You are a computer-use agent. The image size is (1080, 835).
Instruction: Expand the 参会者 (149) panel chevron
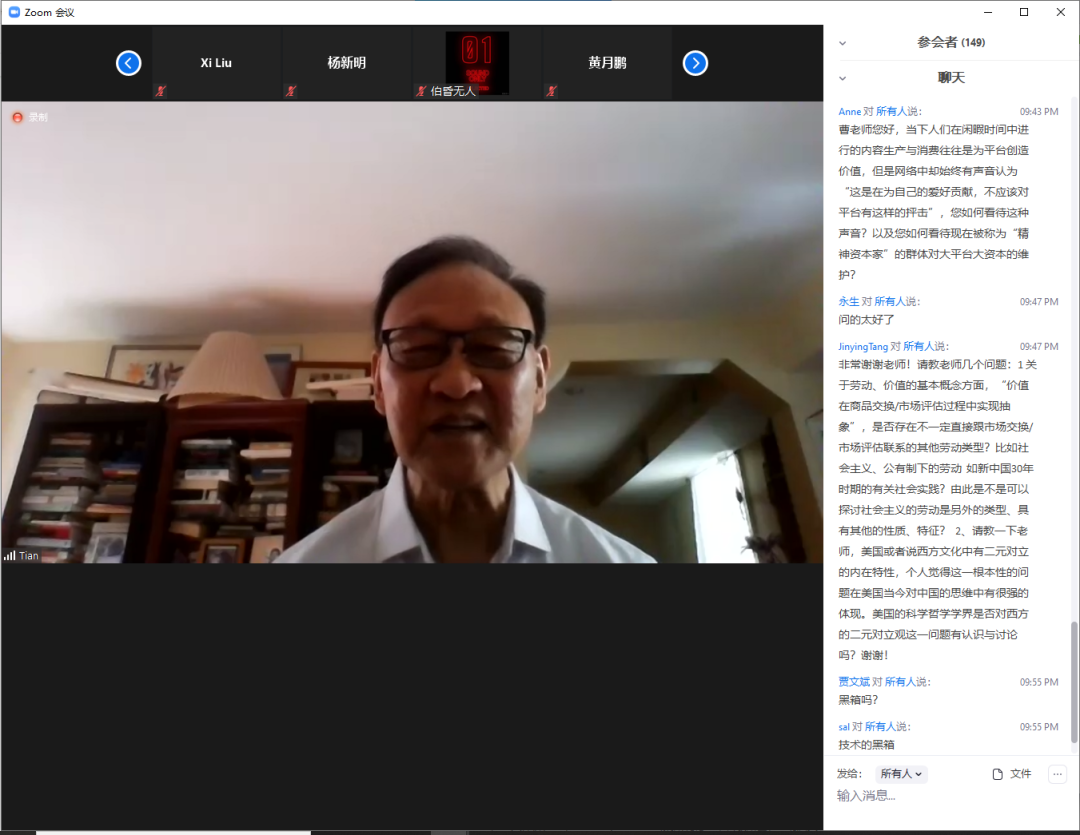point(842,43)
